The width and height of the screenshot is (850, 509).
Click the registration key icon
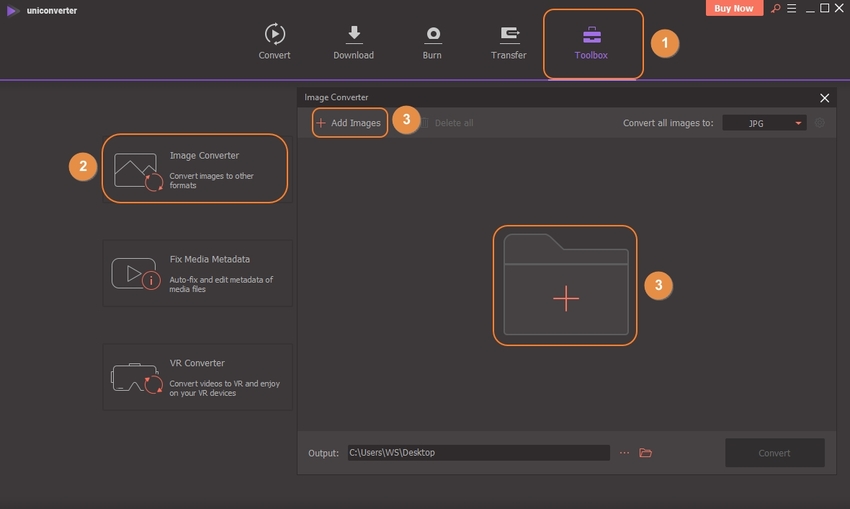[x=775, y=8]
